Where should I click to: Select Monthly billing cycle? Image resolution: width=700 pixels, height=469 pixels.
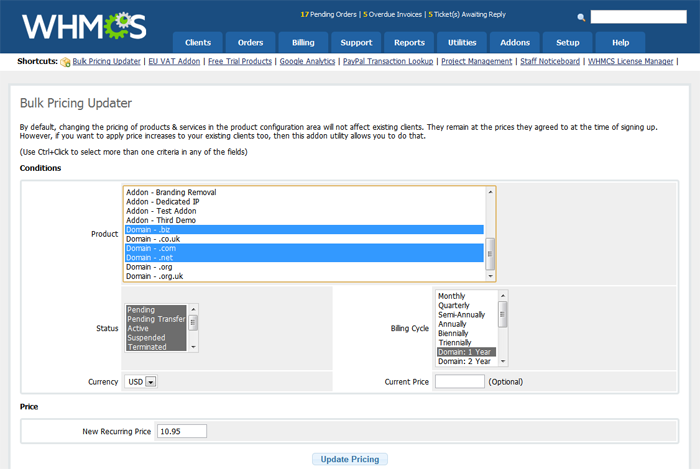467,296
